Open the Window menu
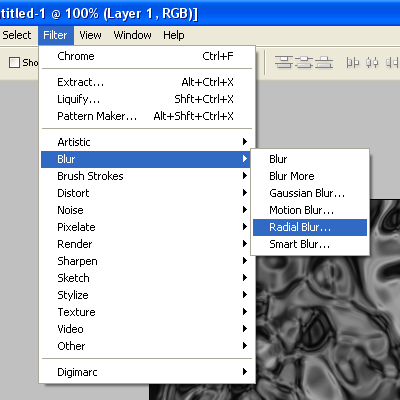 [x=132, y=35]
